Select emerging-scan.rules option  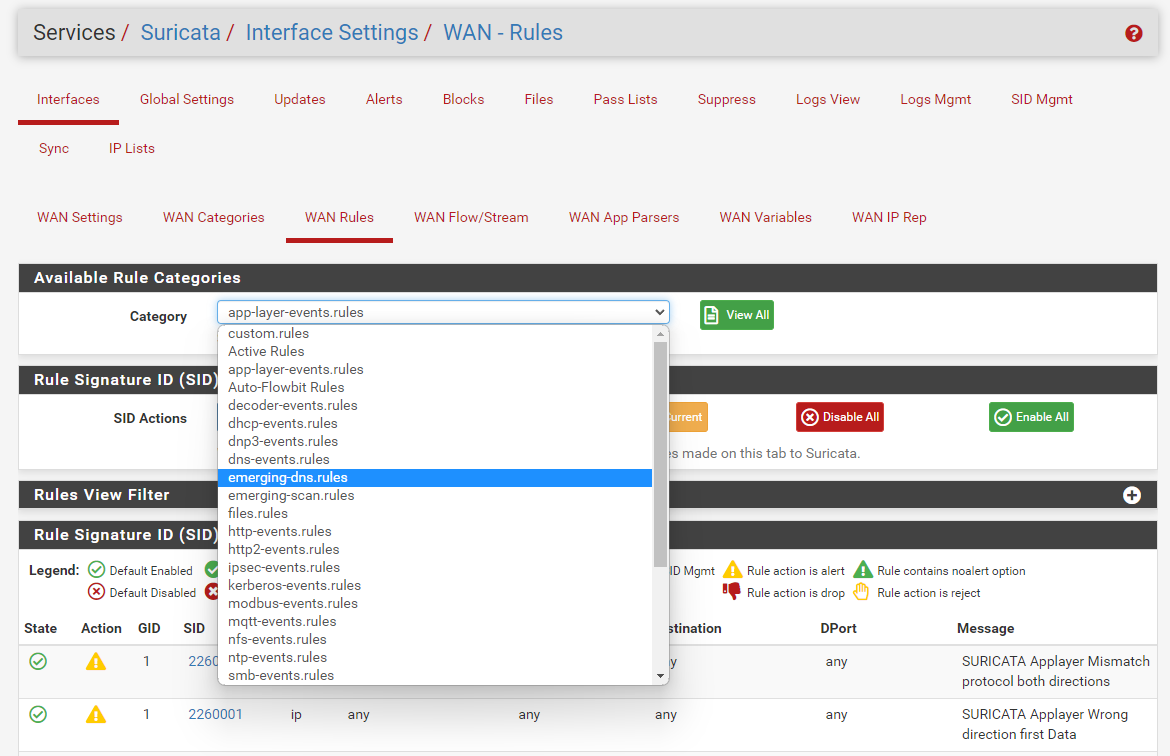coord(435,496)
